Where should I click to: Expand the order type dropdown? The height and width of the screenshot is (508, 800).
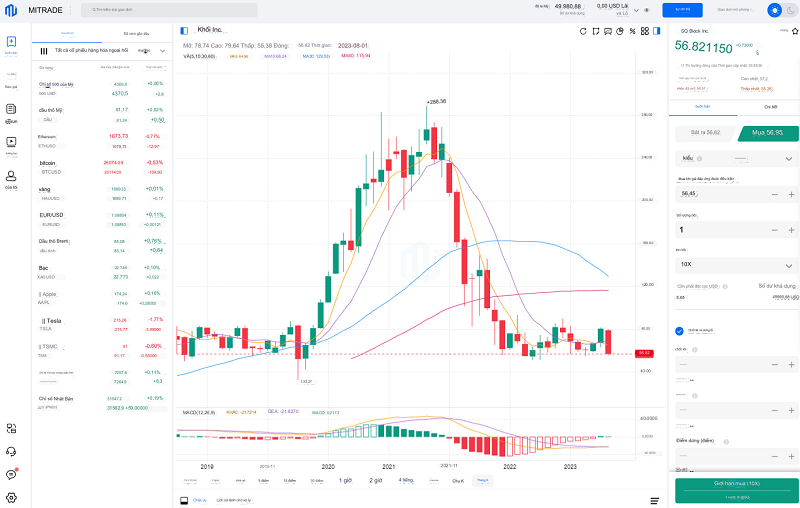tap(788, 158)
